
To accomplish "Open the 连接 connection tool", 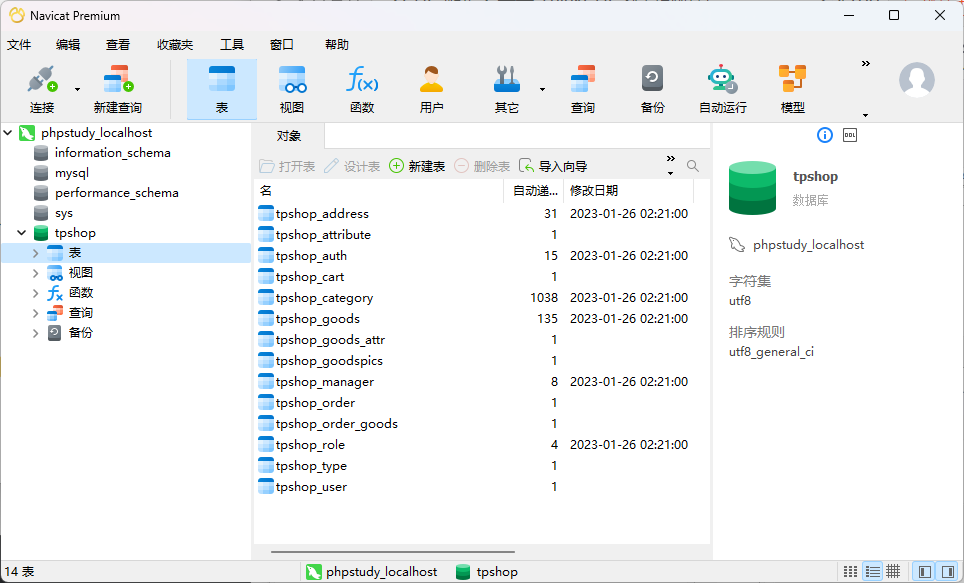I will tap(42, 89).
